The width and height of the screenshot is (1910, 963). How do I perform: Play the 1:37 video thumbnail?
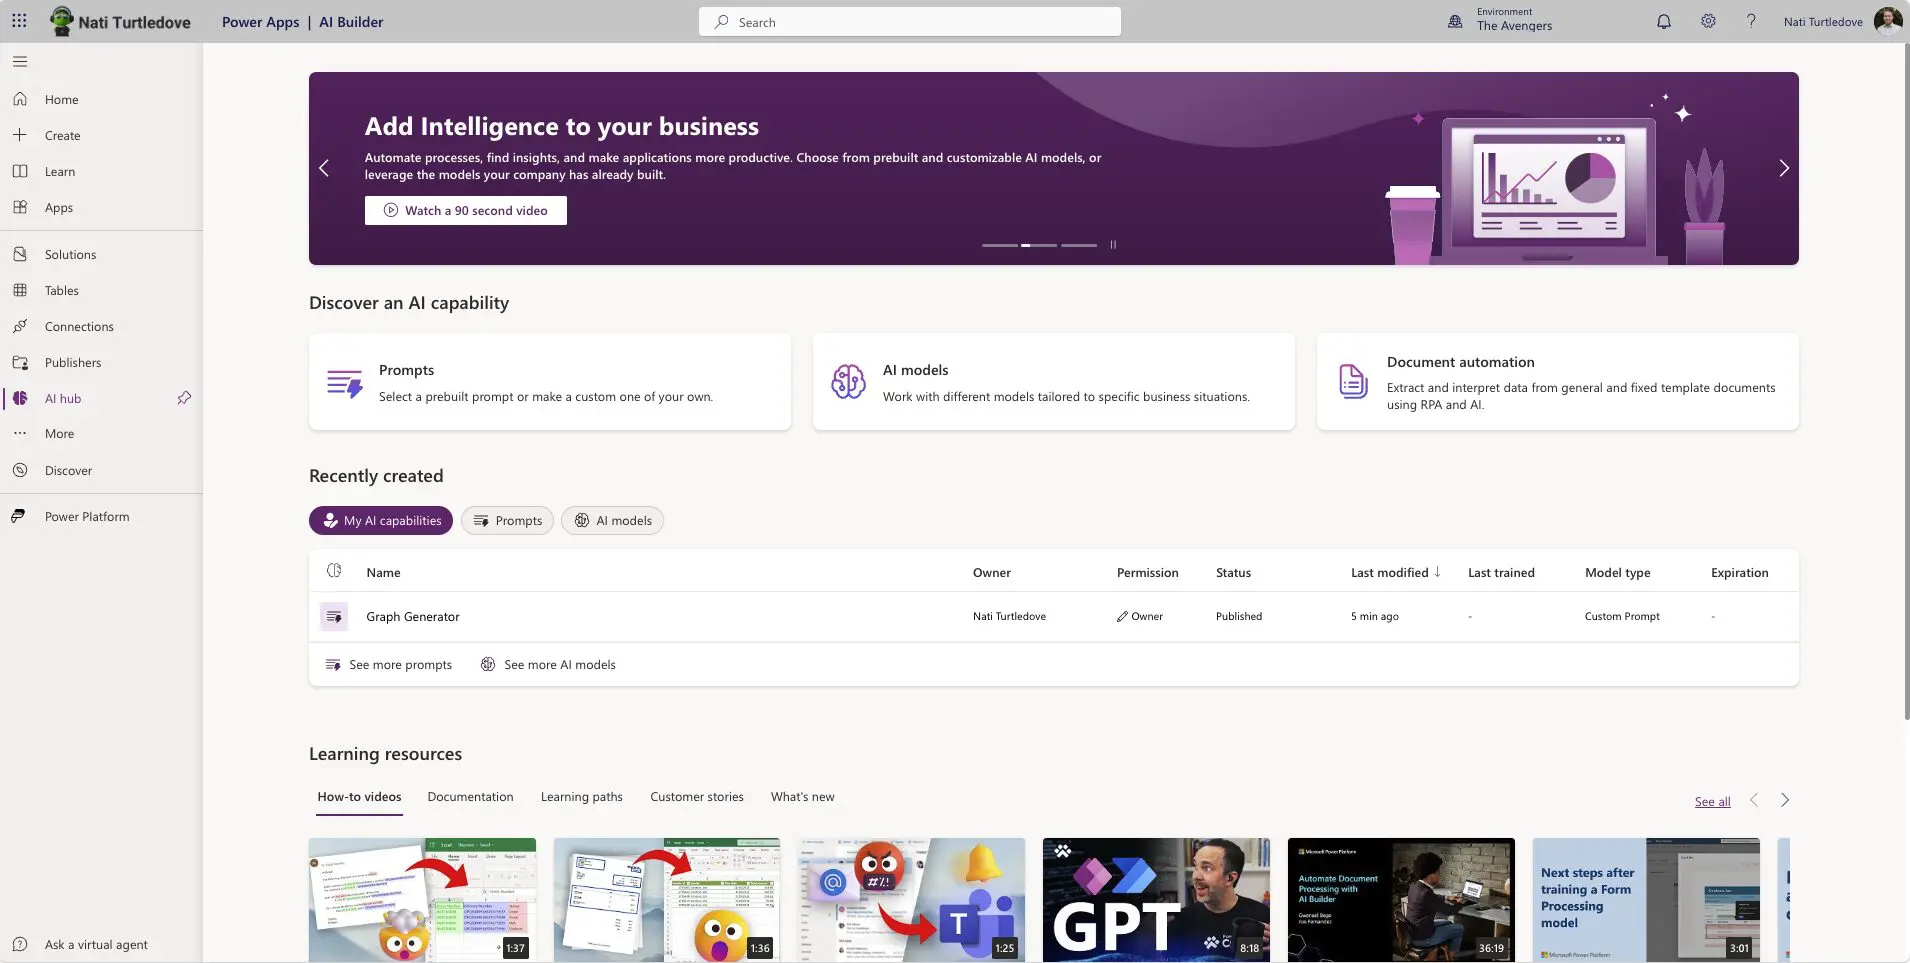click(x=422, y=900)
